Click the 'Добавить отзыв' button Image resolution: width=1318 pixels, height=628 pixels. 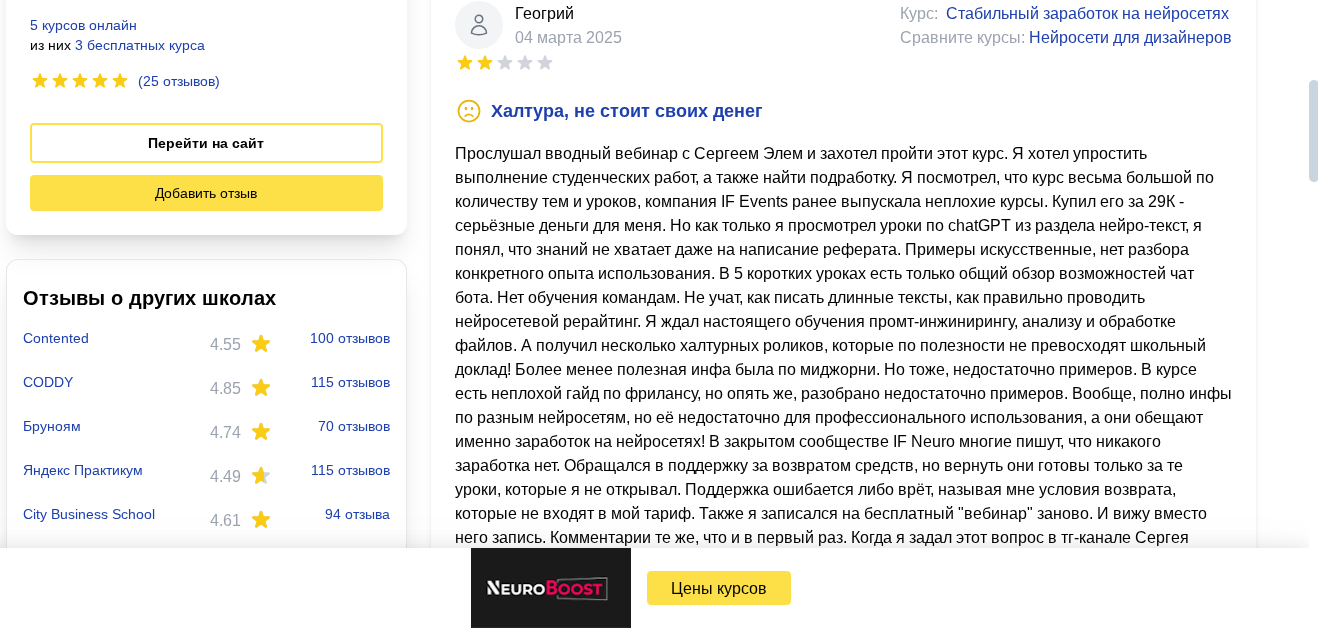click(206, 193)
